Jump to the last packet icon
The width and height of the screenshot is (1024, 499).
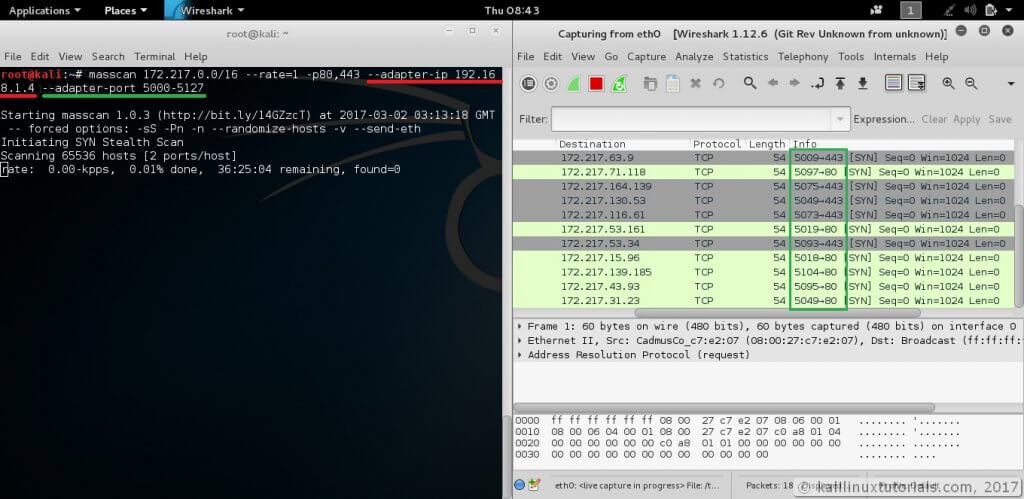click(861, 83)
